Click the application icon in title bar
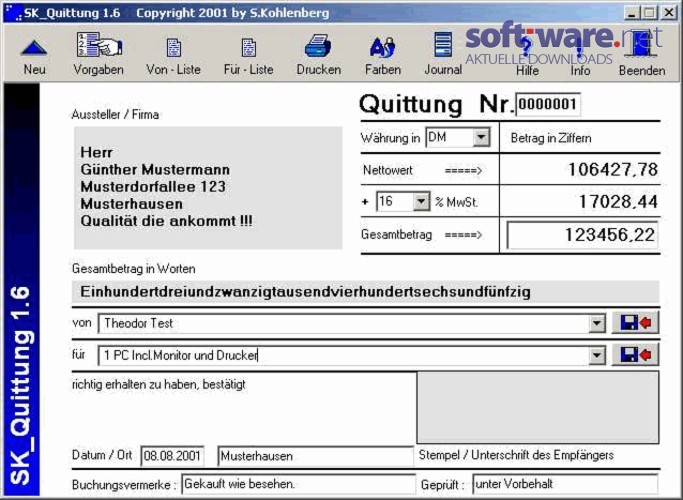The height and width of the screenshot is (500, 683). (x=13, y=13)
